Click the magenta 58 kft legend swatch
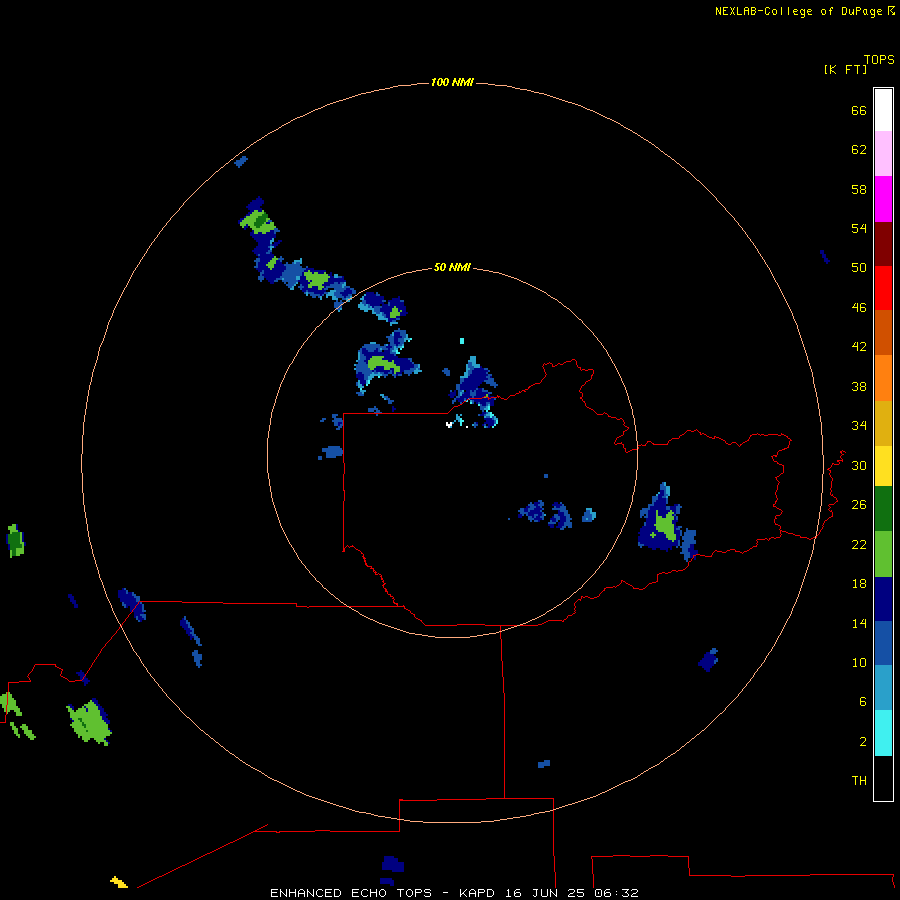Image resolution: width=900 pixels, height=900 pixels. pyautogui.click(x=883, y=199)
